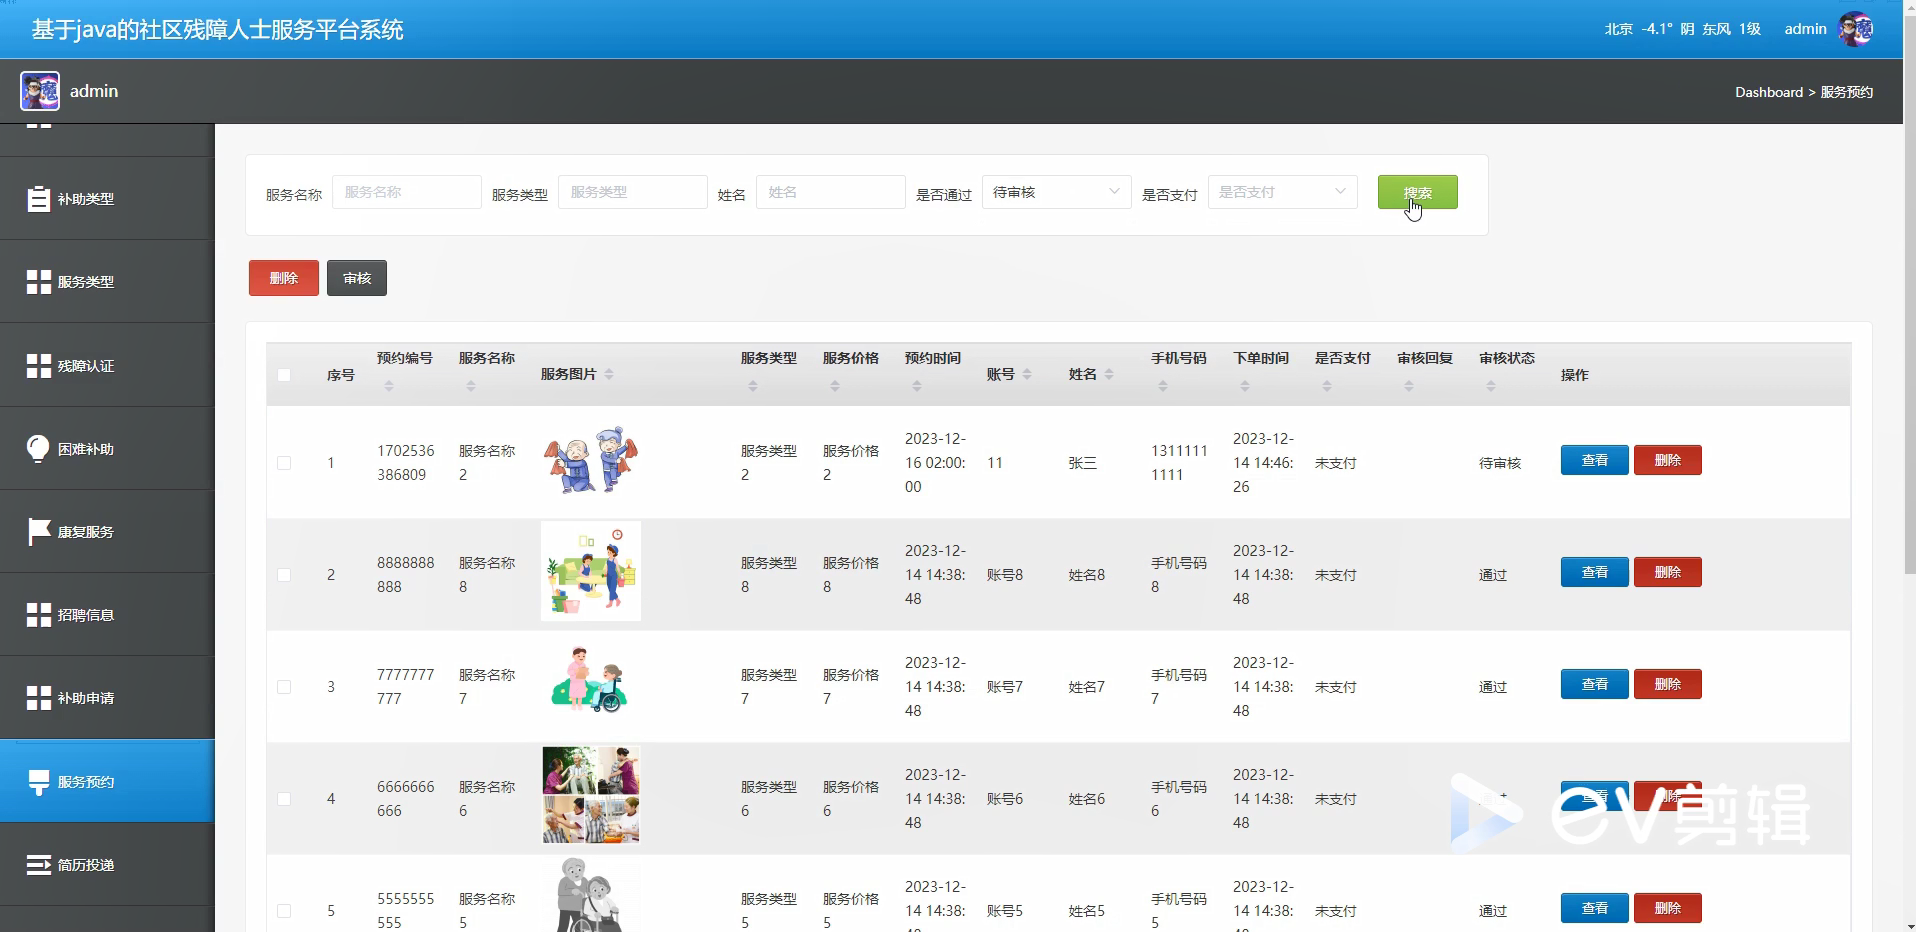Screen dimensions: 1916x932
Task: Select the 残障认证 sidebar icon
Action: tap(39, 364)
